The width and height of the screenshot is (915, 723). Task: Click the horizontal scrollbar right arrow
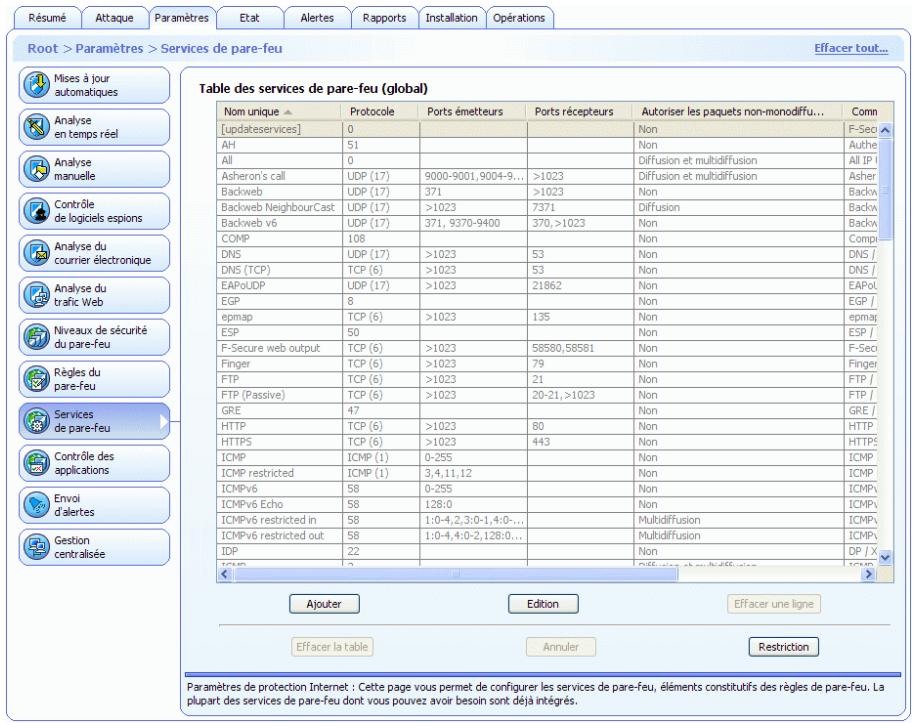pos(869,574)
